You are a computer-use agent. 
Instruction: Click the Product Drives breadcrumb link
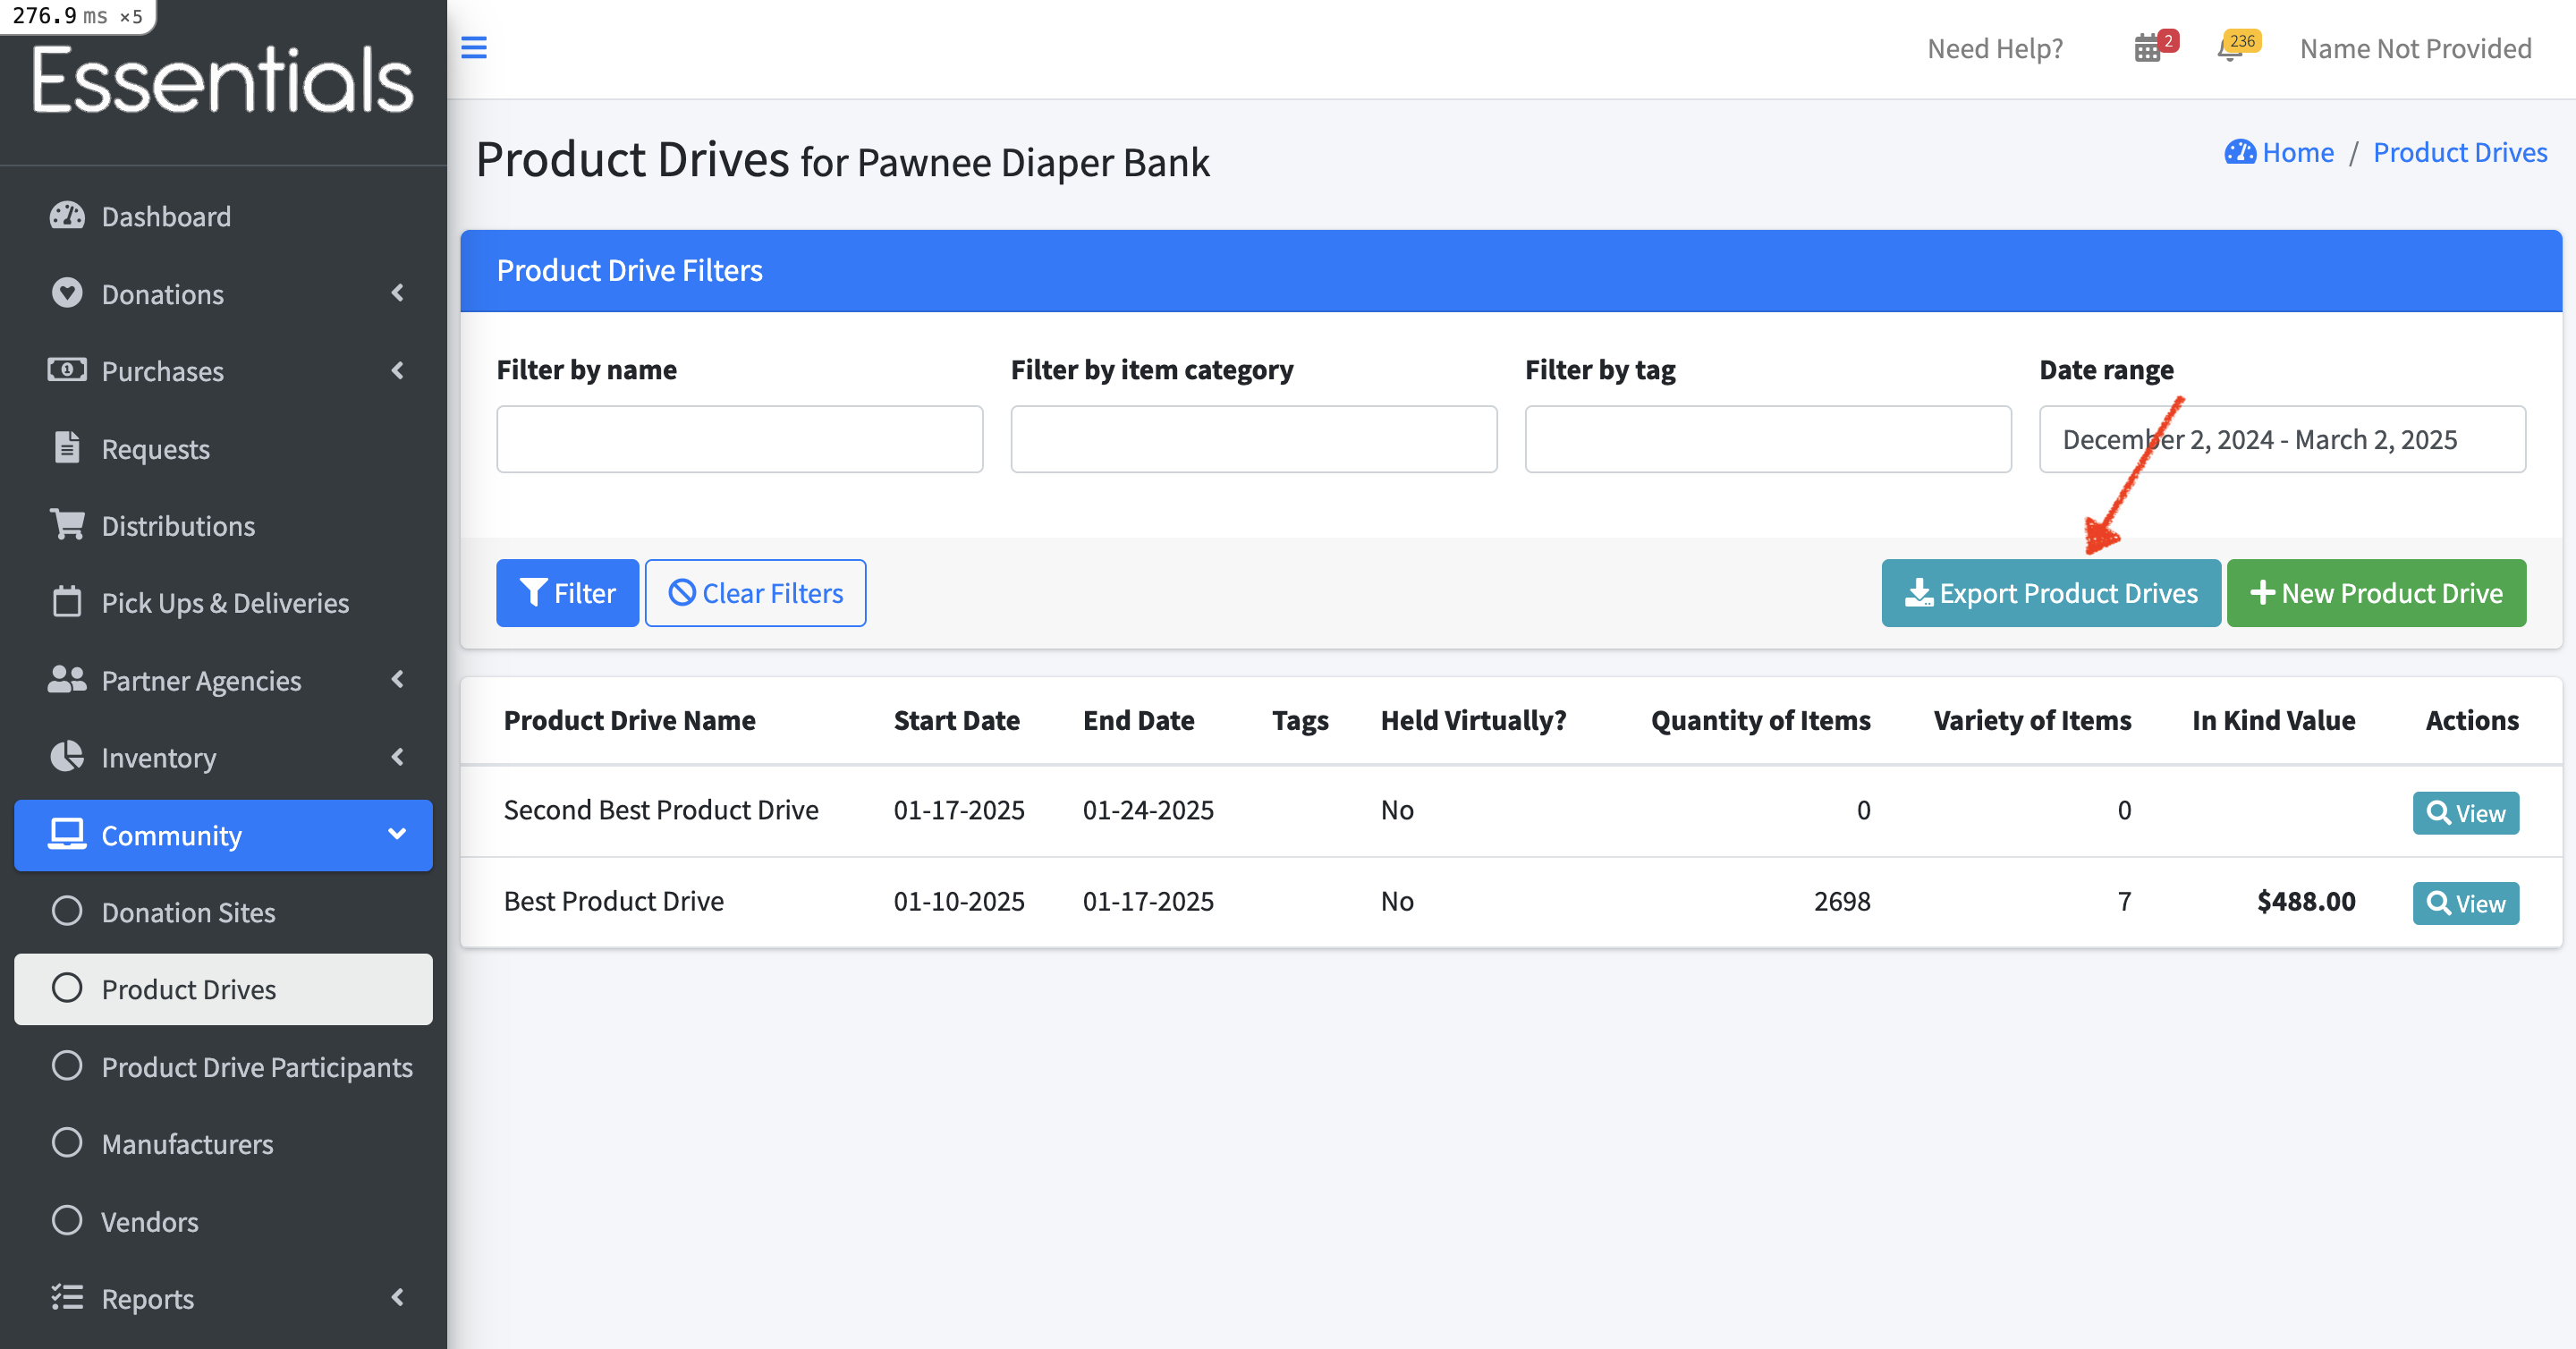[x=2460, y=152]
